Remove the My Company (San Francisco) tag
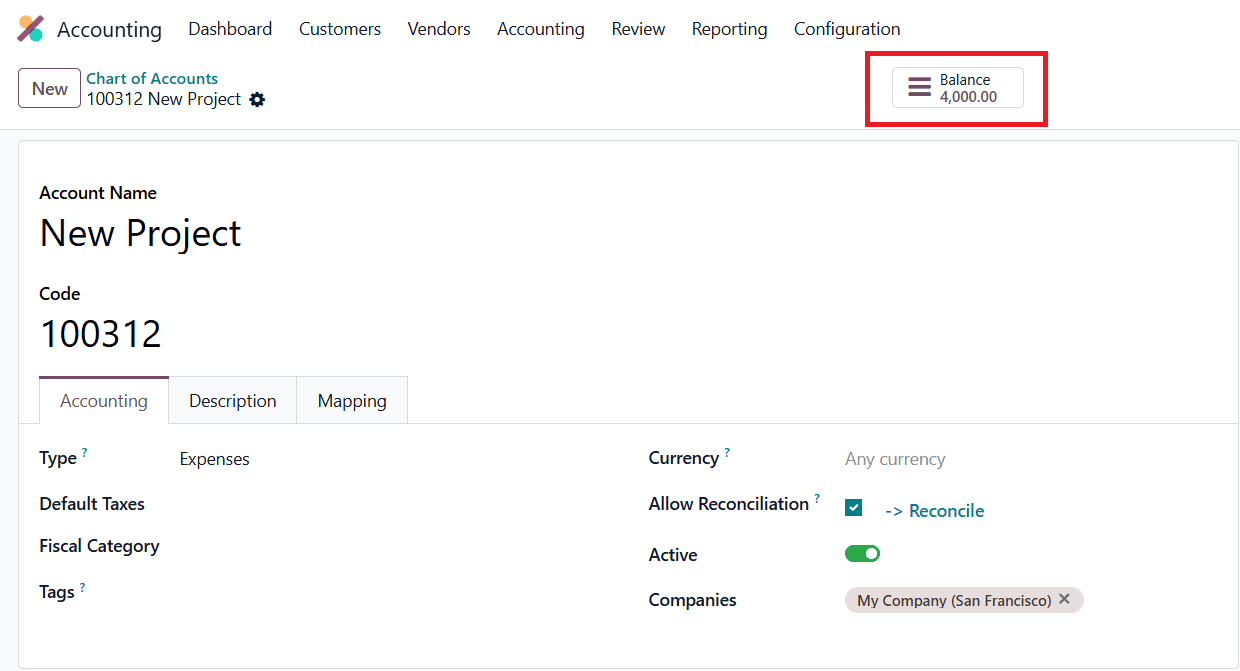 tap(1064, 600)
